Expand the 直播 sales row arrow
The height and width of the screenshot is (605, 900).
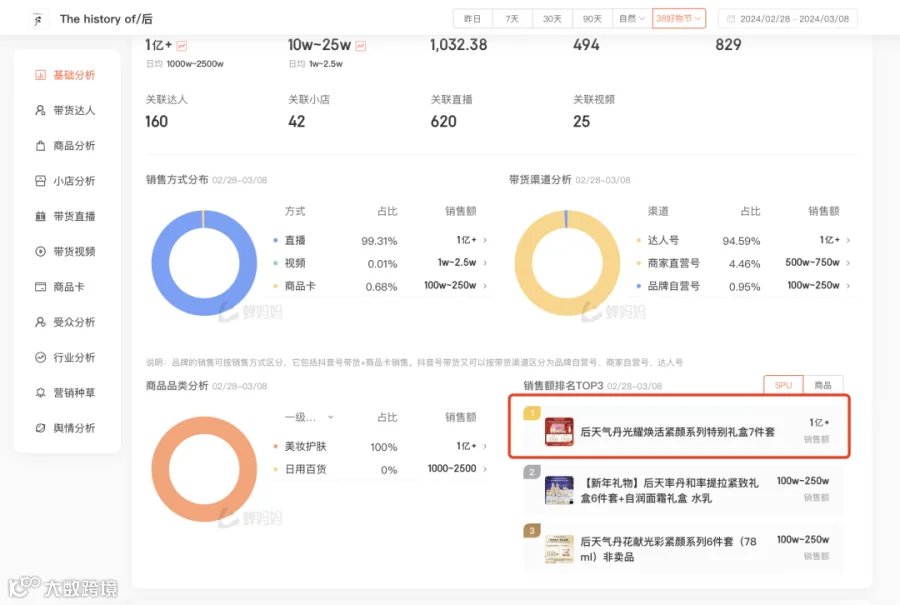(x=485, y=241)
